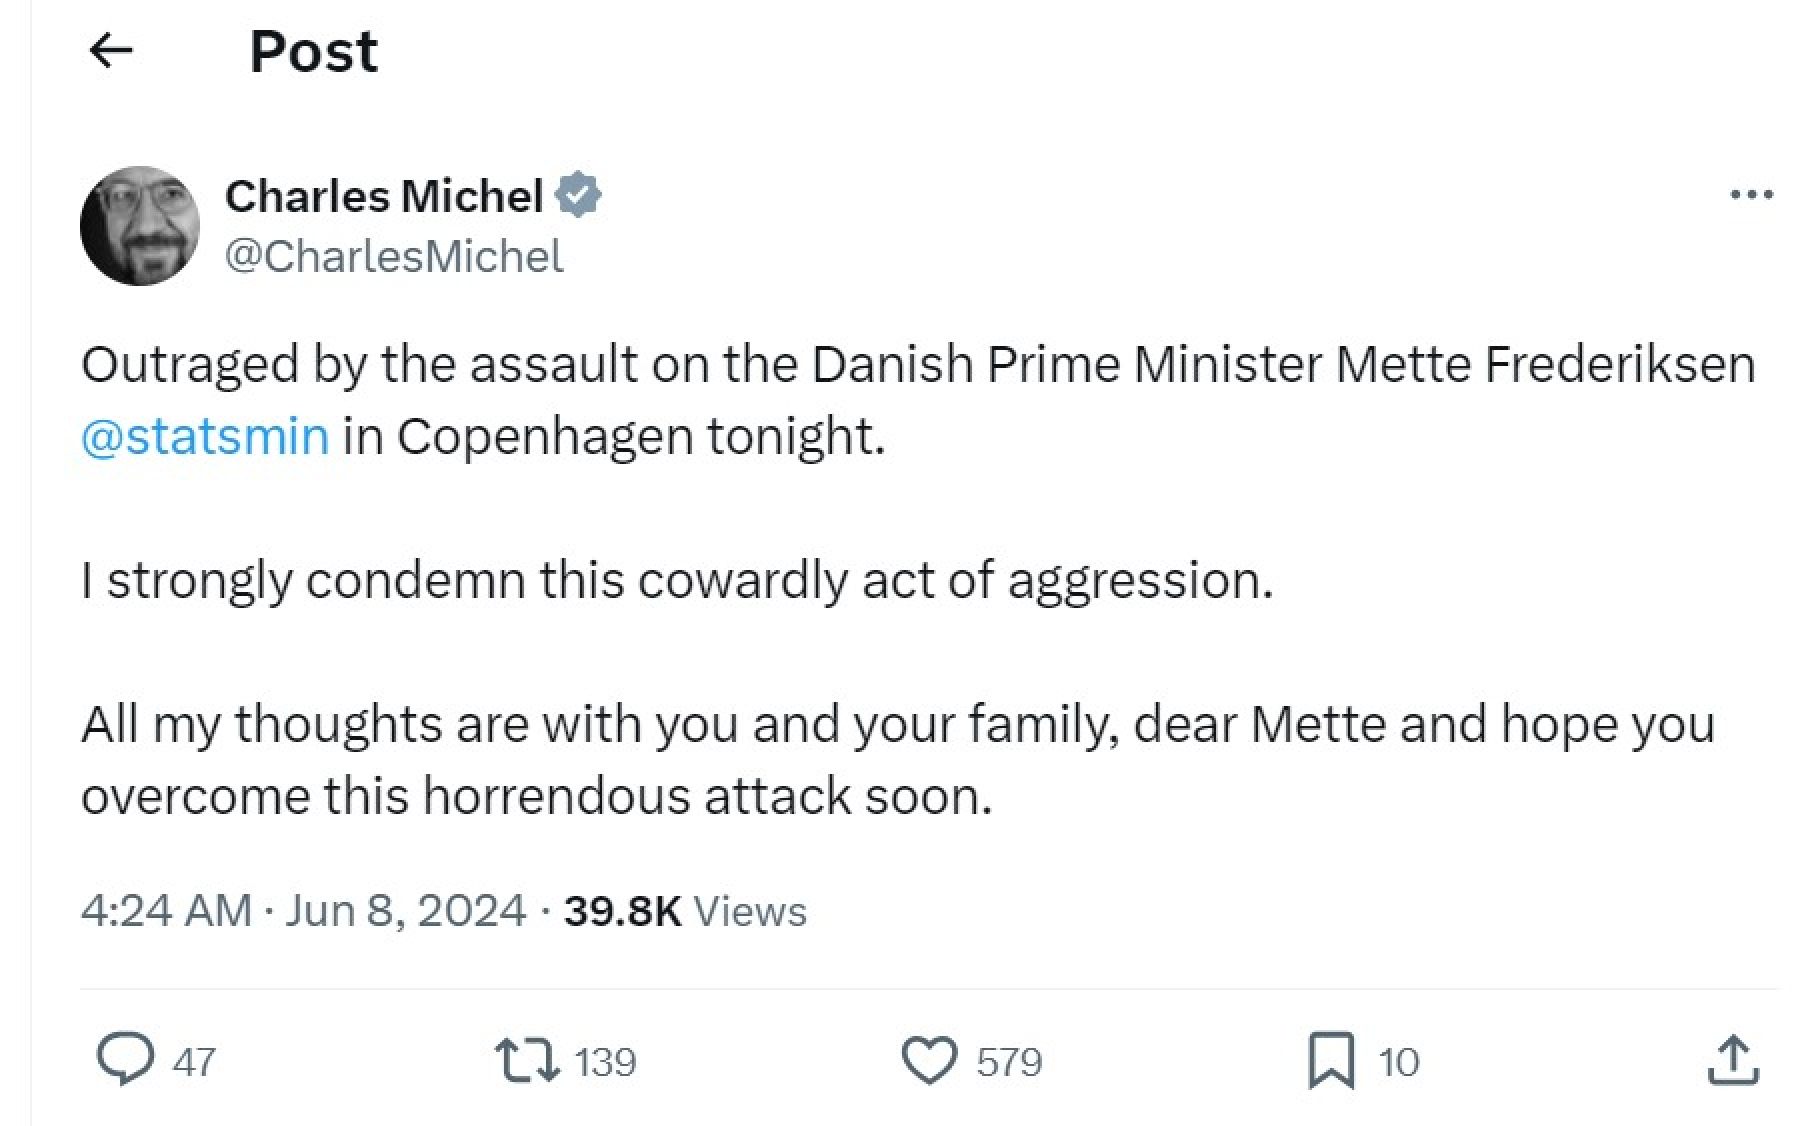Bookmark this post using the bookmark icon

[1331, 1061]
